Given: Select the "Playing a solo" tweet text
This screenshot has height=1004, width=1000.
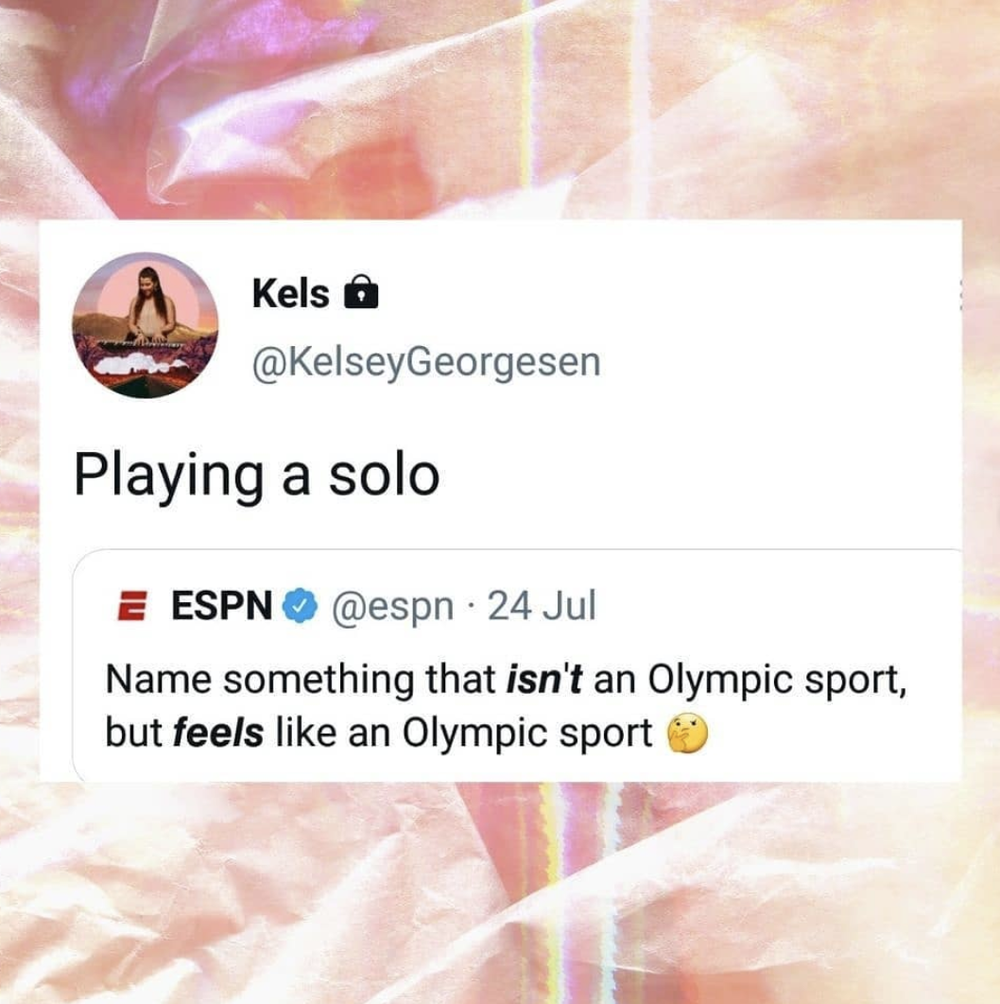Looking at the screenshot, I should [x=257, y=476].
